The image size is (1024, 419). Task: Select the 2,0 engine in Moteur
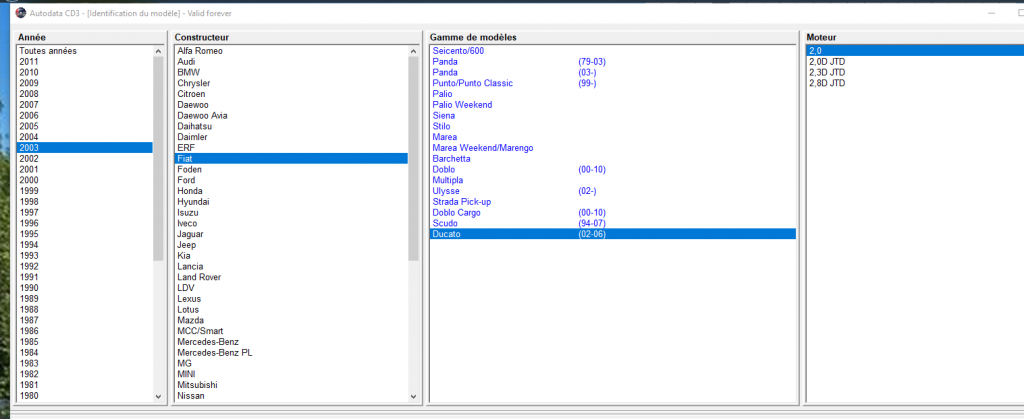[x=914, y=51]
